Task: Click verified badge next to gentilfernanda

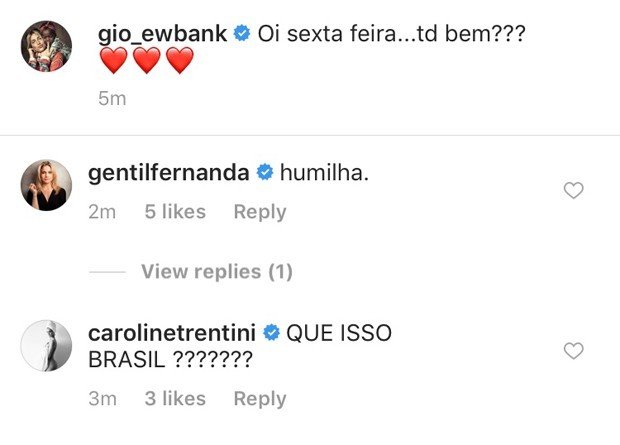Action: [x=265, y=173]
